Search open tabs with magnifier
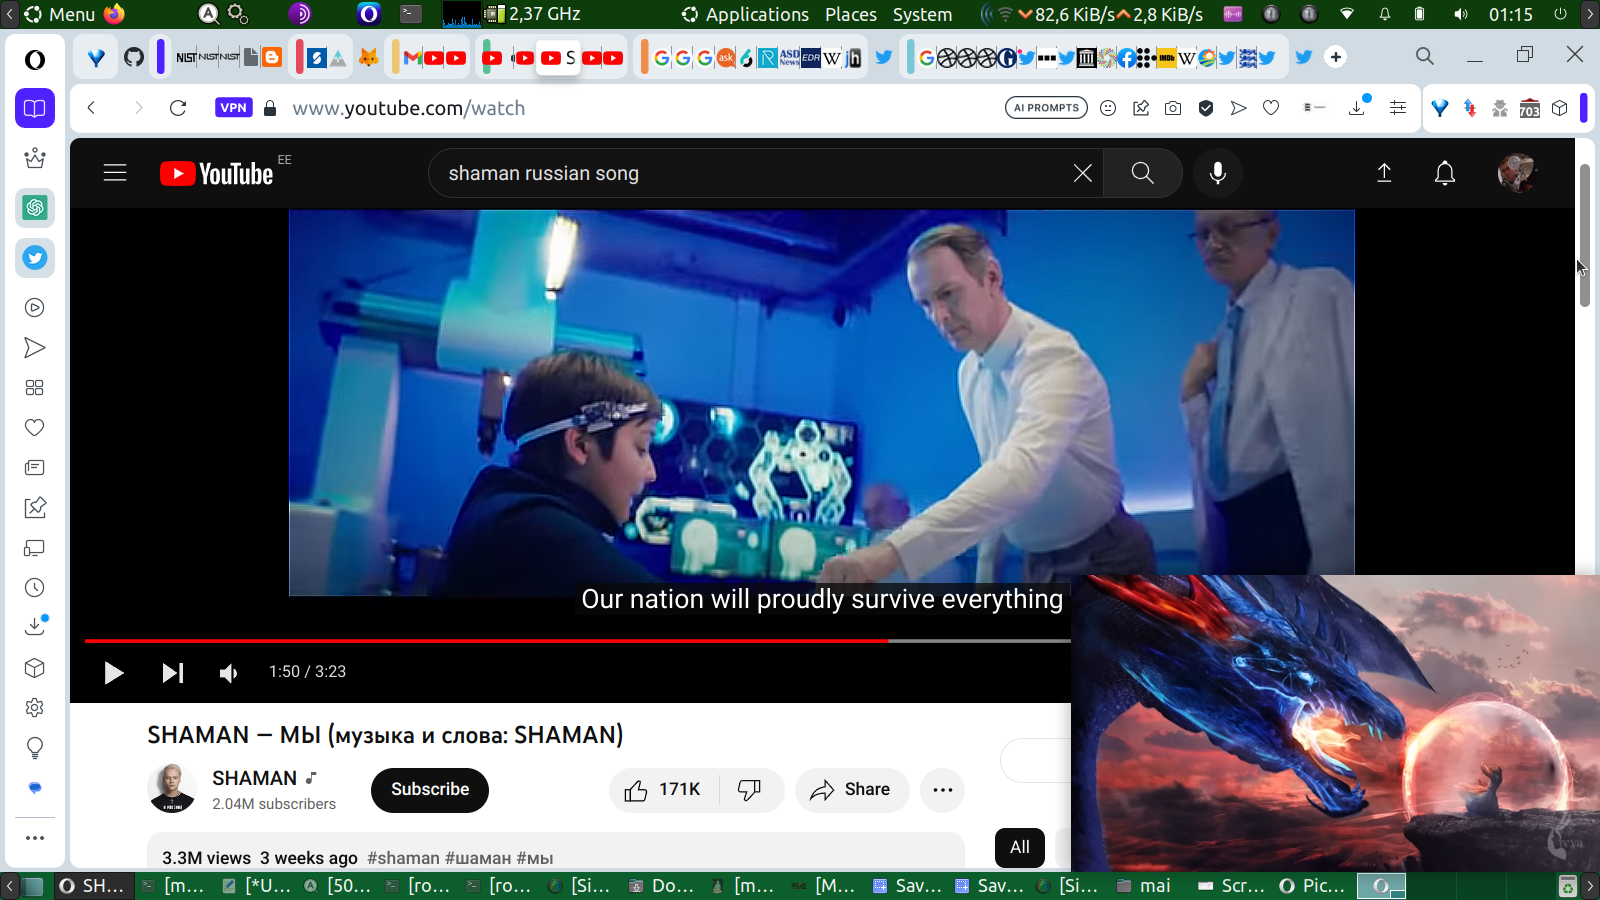 coord(1425,56)
